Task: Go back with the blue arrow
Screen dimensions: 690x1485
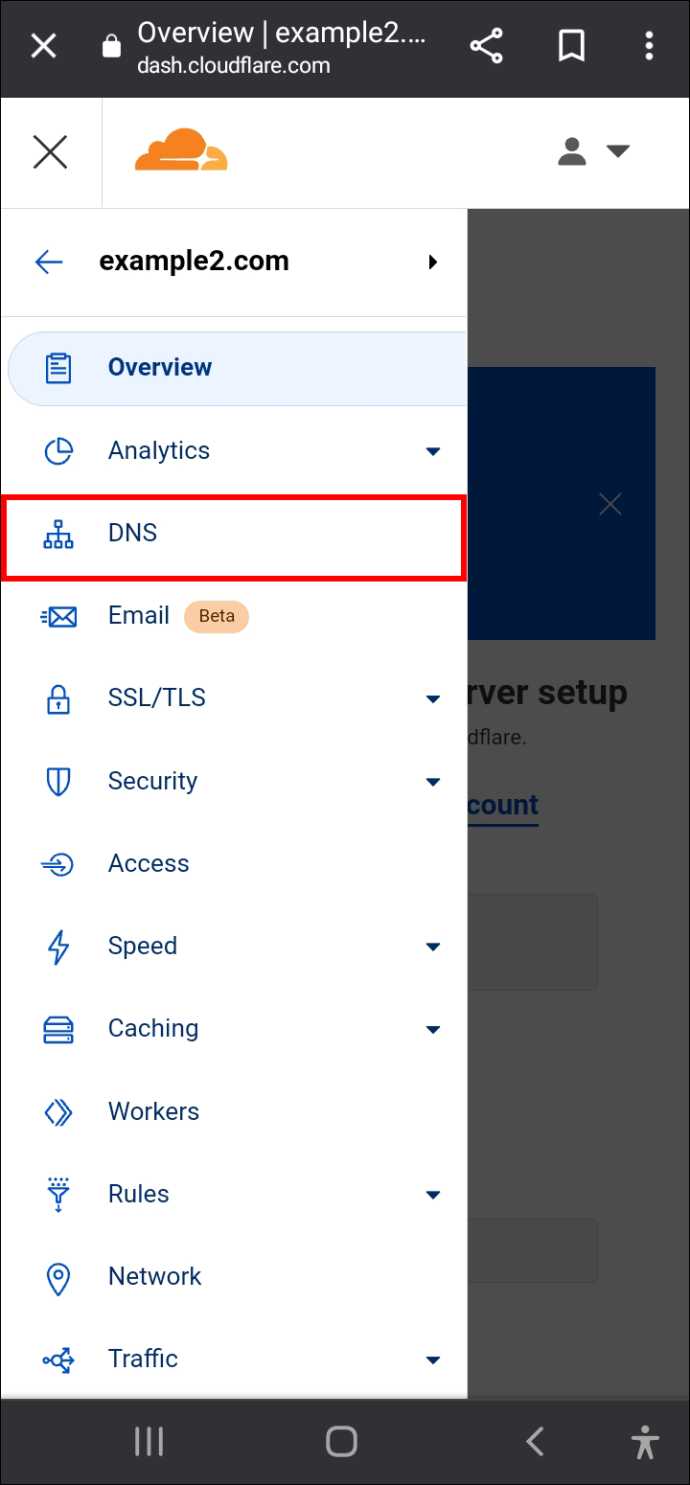Action: pos(49,262)
